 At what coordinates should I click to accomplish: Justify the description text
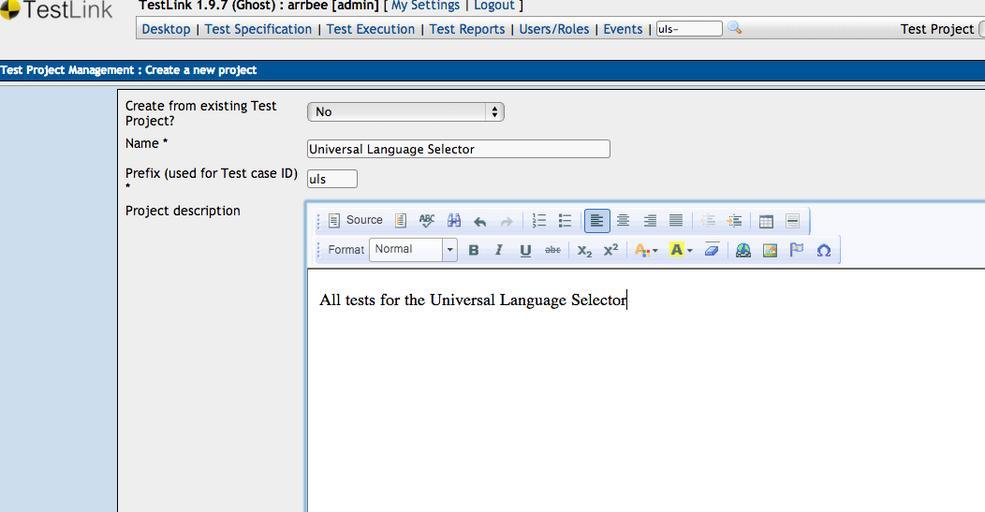click(676, 221)
